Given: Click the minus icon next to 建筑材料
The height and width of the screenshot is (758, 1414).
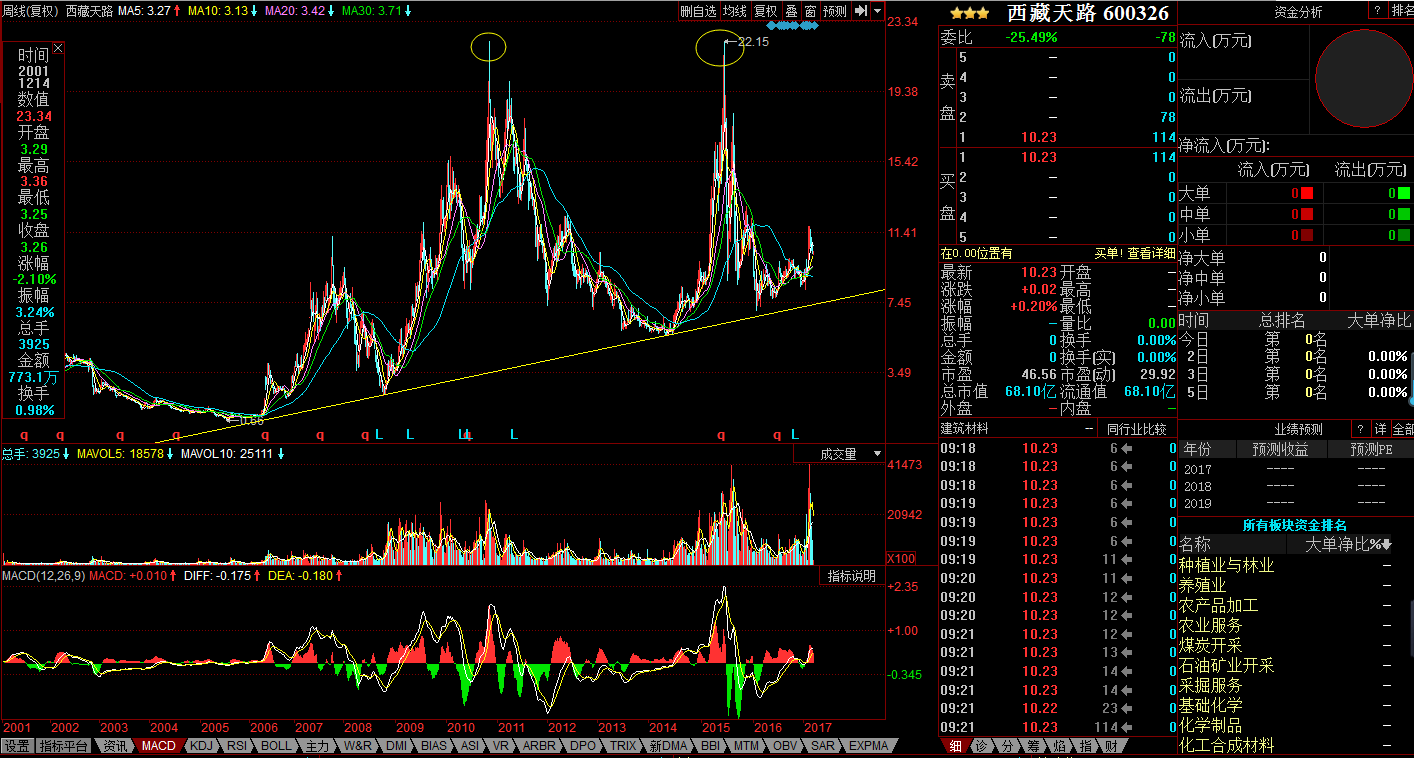Looking at the screenshot, I should pyautogui.click(x=1090, y=429).
